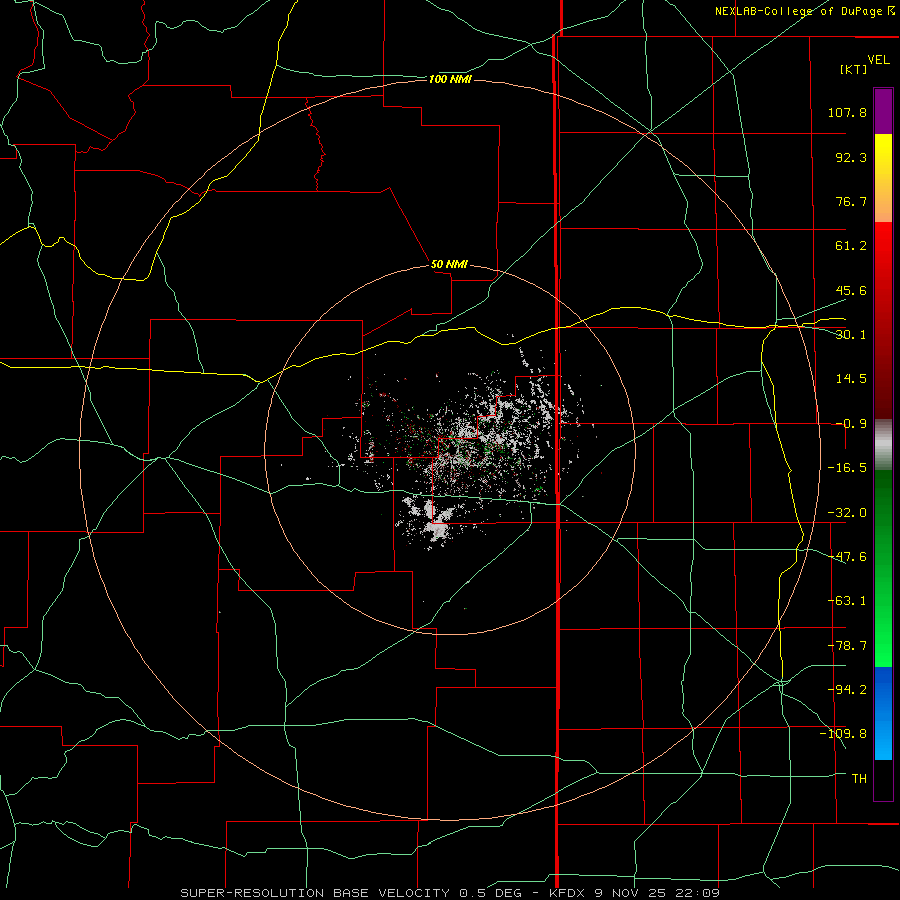
Task: Click the 76.7 legend value
Action: [851, 201]
